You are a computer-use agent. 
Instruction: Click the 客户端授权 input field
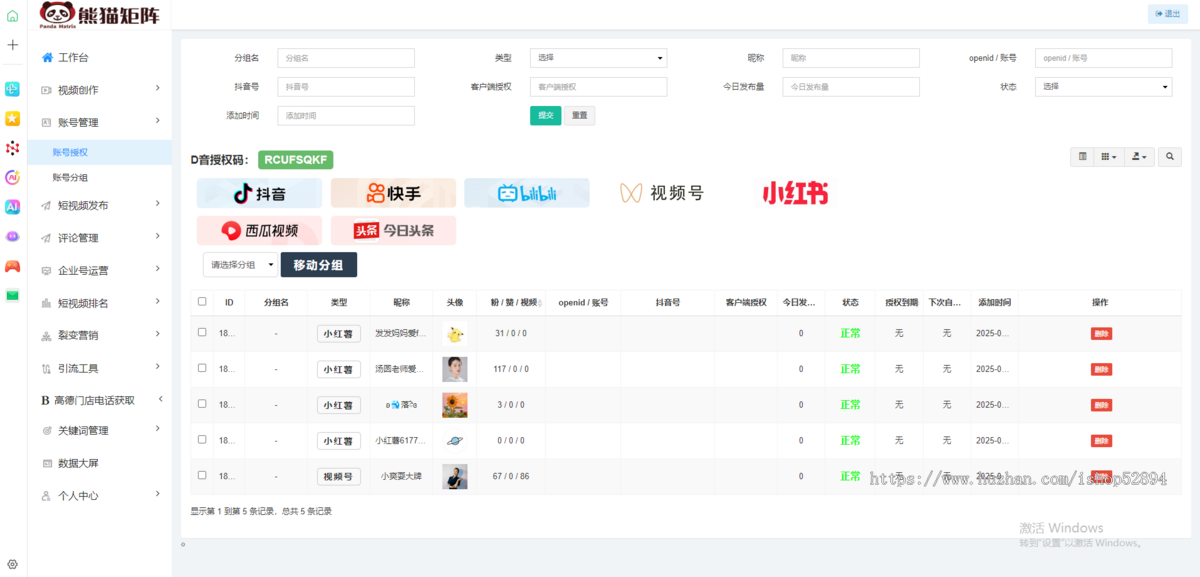(x=598, y=87)
